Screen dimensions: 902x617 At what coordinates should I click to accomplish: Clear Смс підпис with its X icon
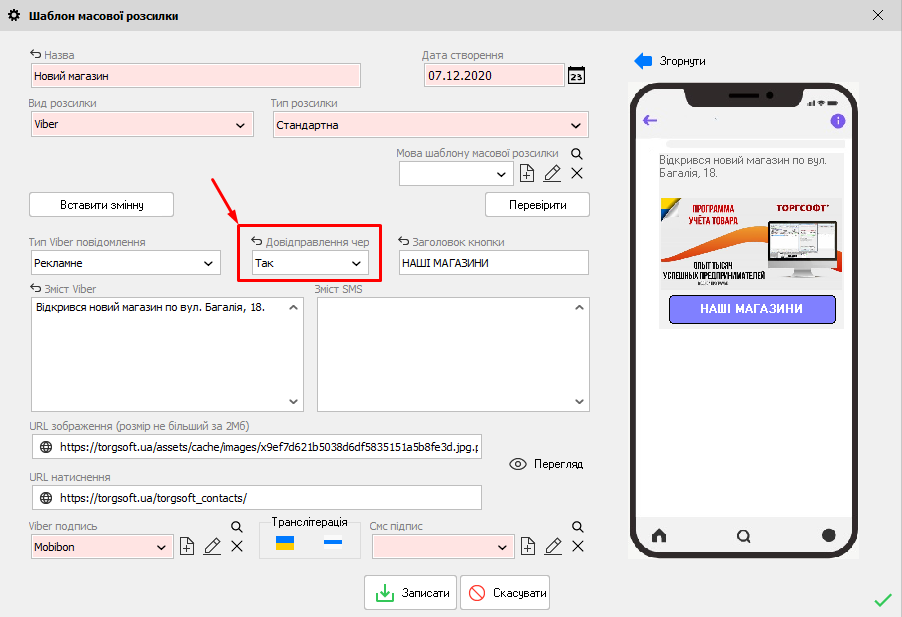click(577, 546)
